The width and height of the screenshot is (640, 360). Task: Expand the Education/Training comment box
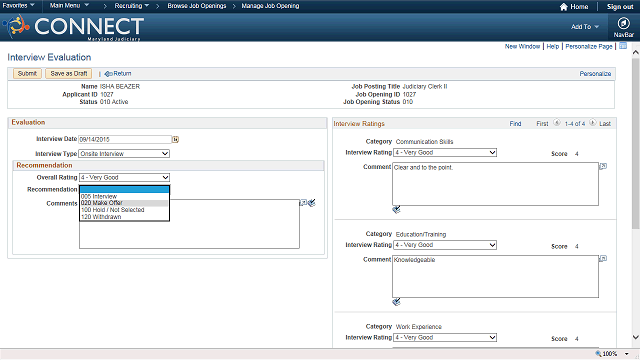pos(603,258)
